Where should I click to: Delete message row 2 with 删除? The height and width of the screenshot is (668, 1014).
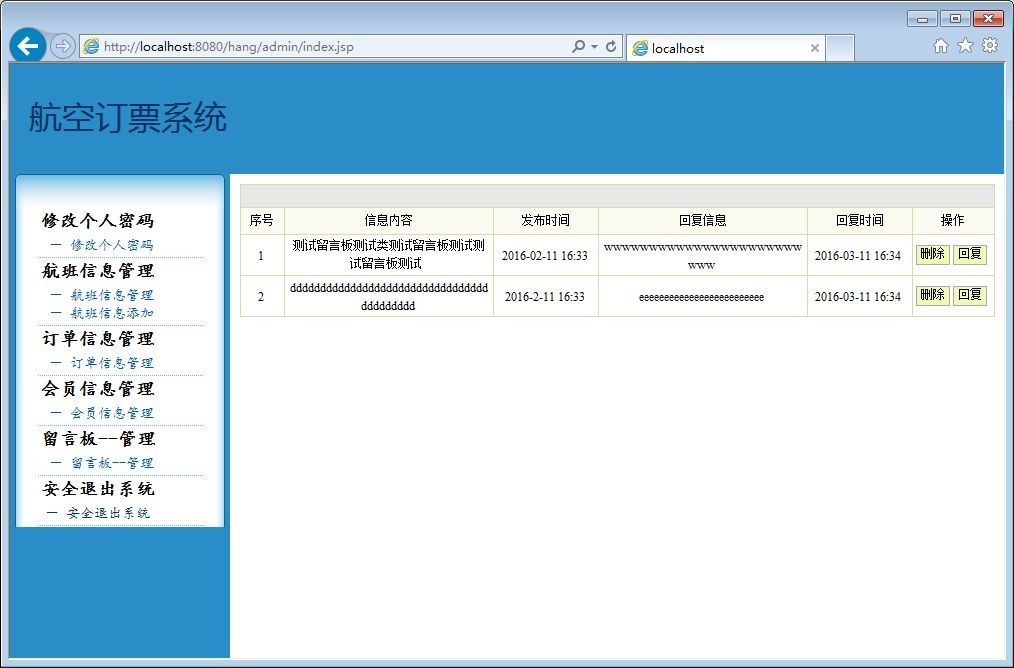(933, 295)
